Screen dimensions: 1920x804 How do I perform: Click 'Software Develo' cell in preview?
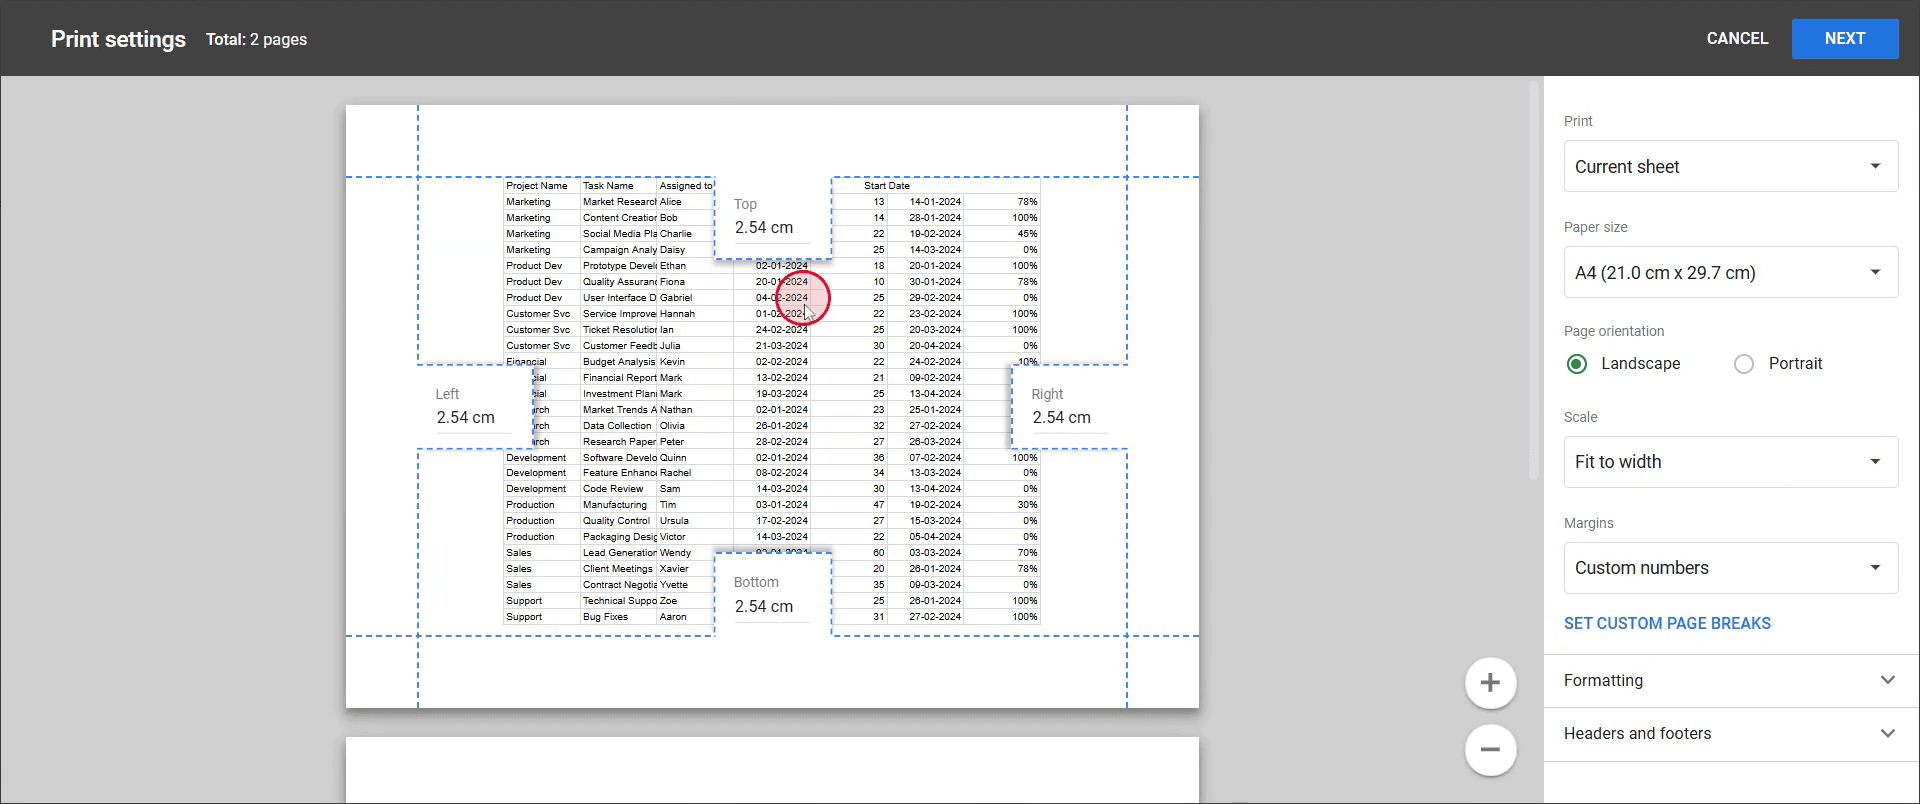pyautogui.click(x=619, y=458)
